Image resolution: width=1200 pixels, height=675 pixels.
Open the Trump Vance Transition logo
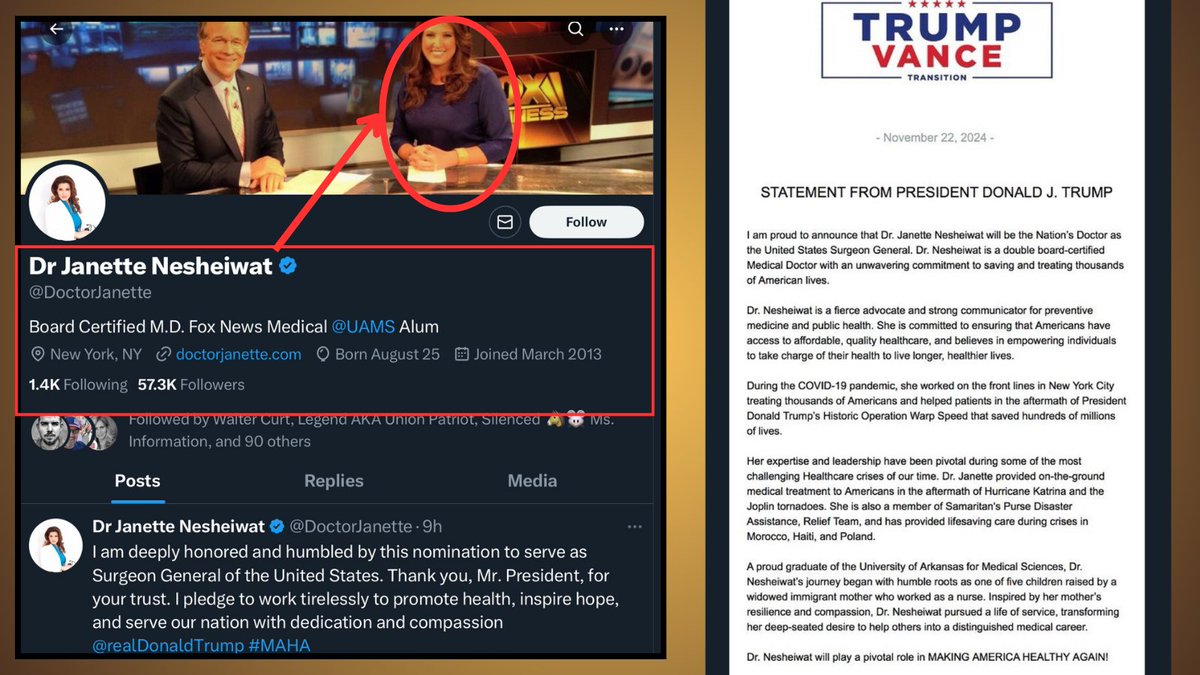point(936,39)
